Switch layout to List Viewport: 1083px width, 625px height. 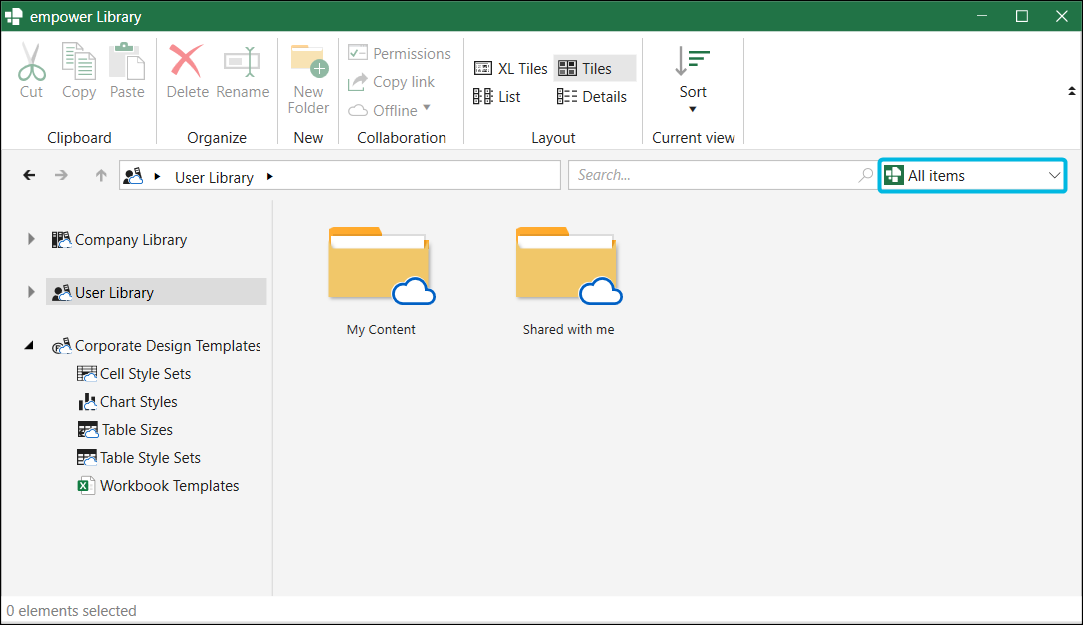(497, 97)
